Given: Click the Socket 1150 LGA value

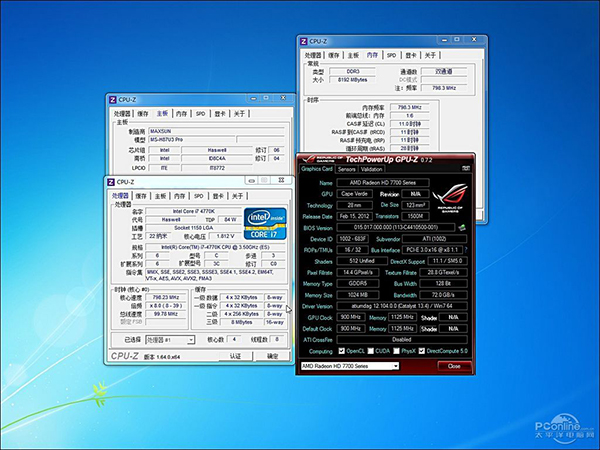Looking at the screenshot, I should pyautogui.click(x=194, y=228).
